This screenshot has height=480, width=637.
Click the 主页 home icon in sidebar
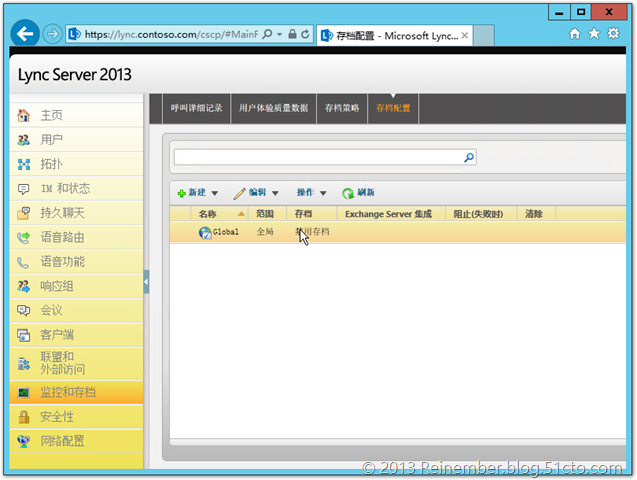pos(23,116)
